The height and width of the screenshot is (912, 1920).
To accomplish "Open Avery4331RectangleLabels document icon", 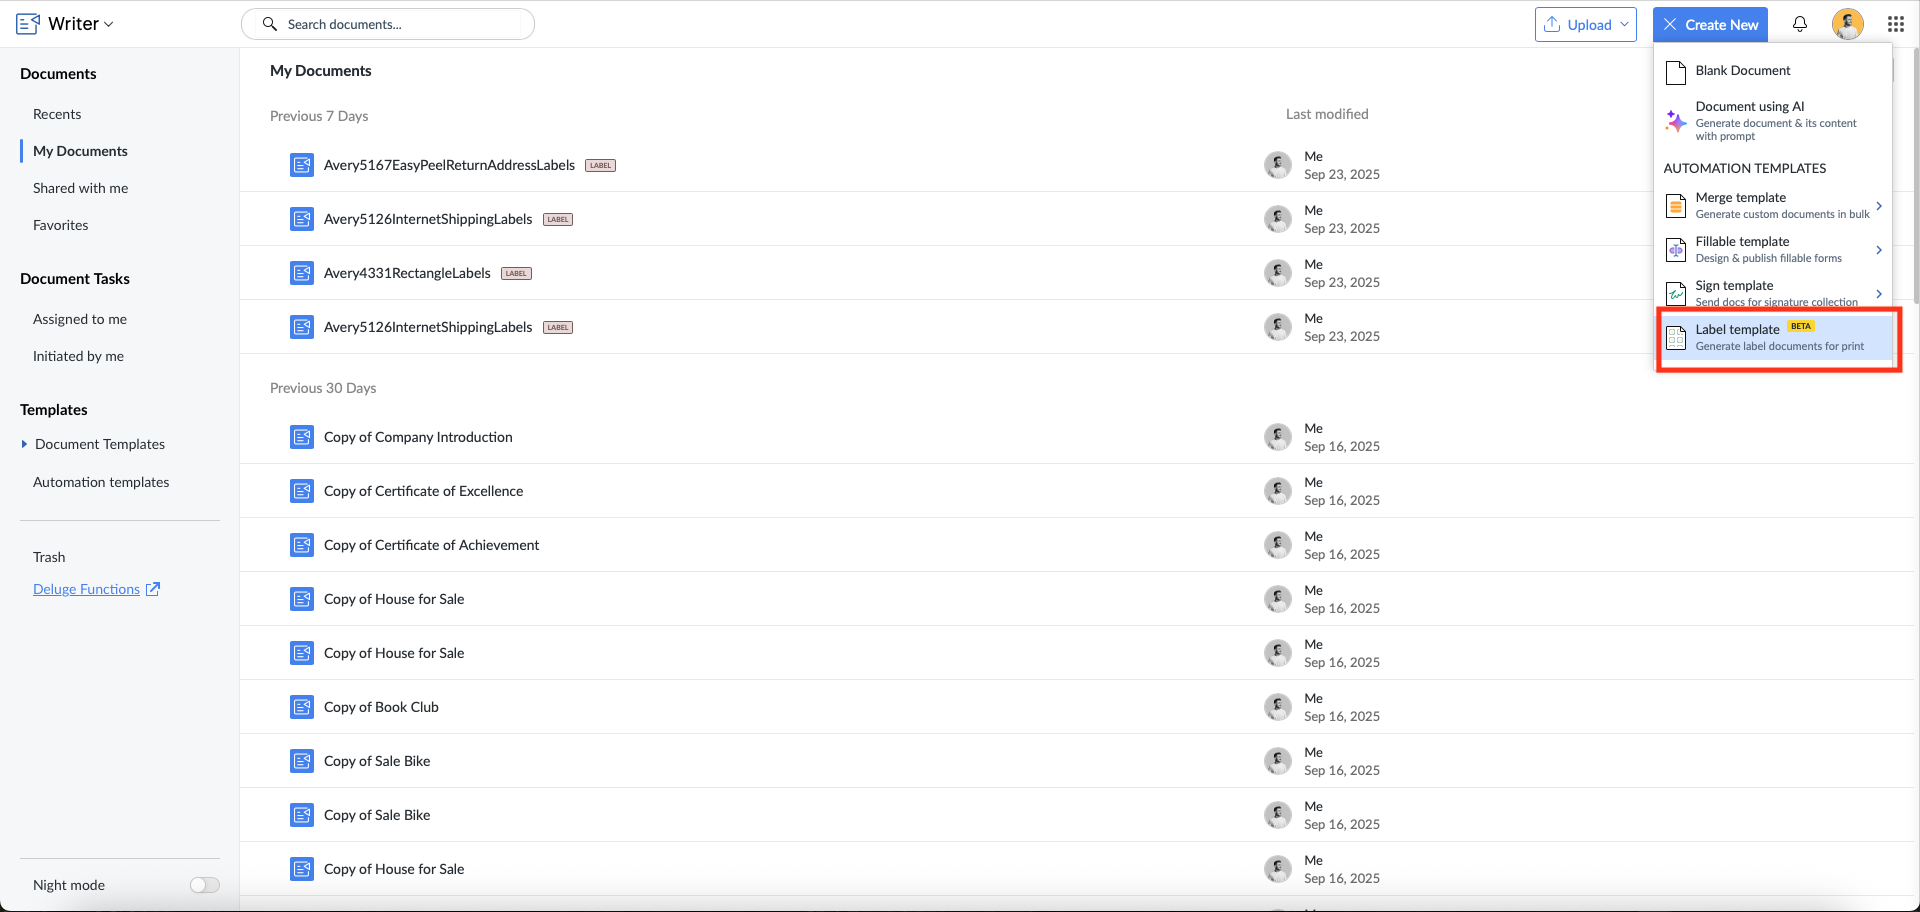I will pyautogui.click(x=302, y=273).
